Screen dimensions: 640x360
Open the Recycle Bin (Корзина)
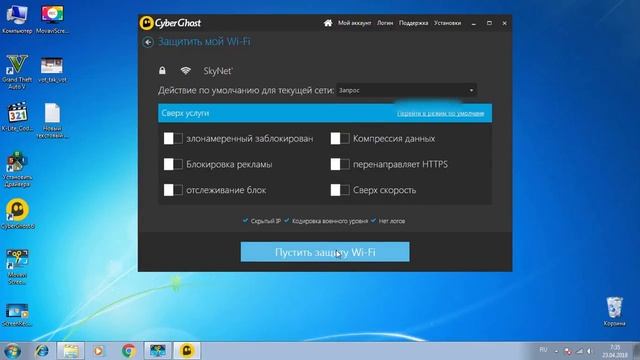pyautogui.click(x=614, y=311)
